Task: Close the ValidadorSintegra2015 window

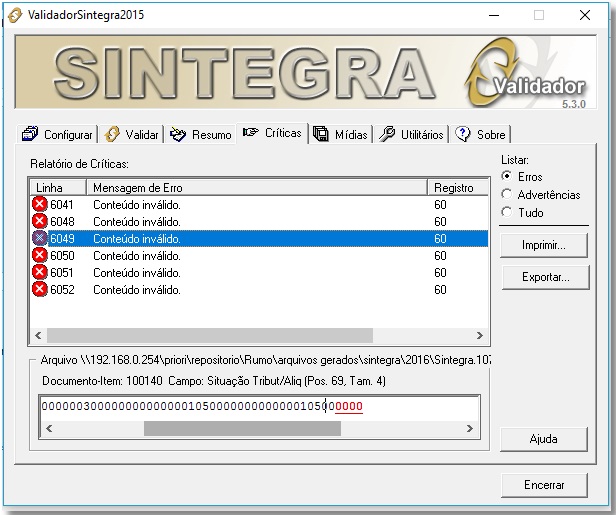Action: [585, 15]
